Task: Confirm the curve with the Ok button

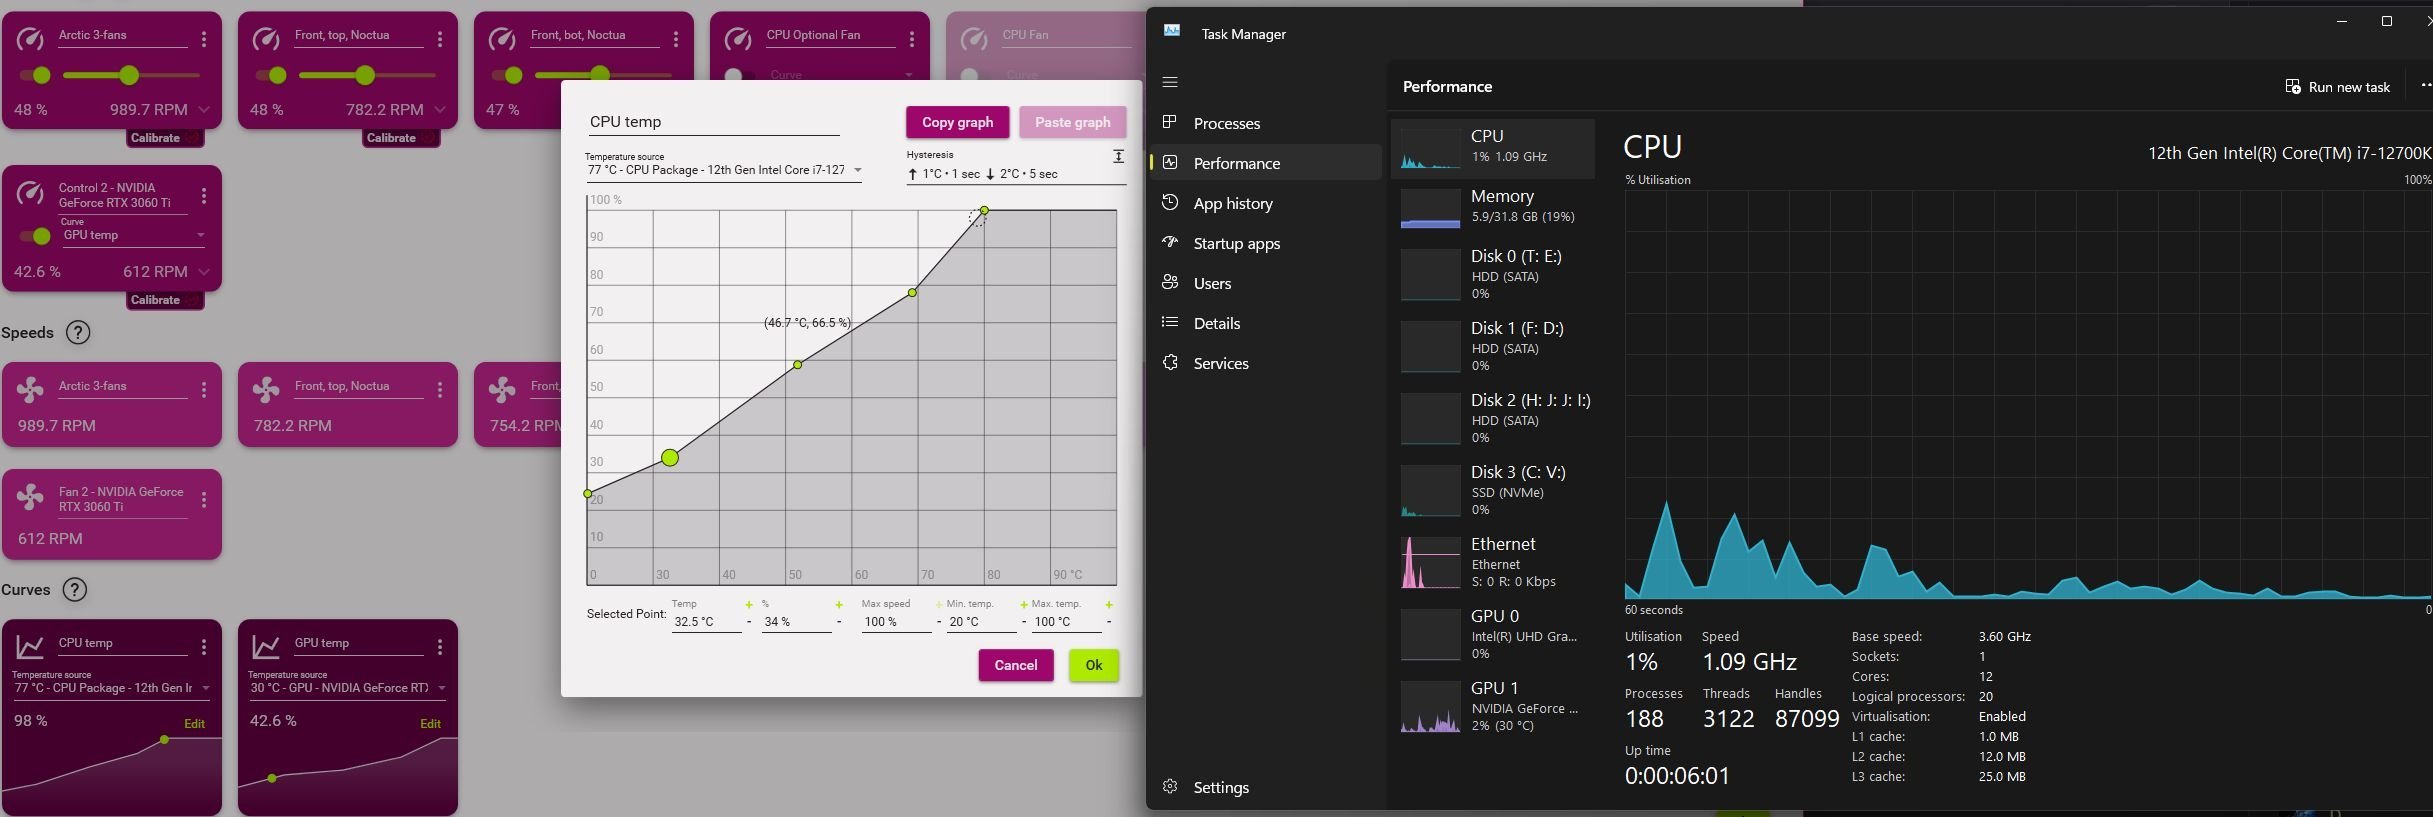Action: pyautogui.click(x=1093, y=665)
